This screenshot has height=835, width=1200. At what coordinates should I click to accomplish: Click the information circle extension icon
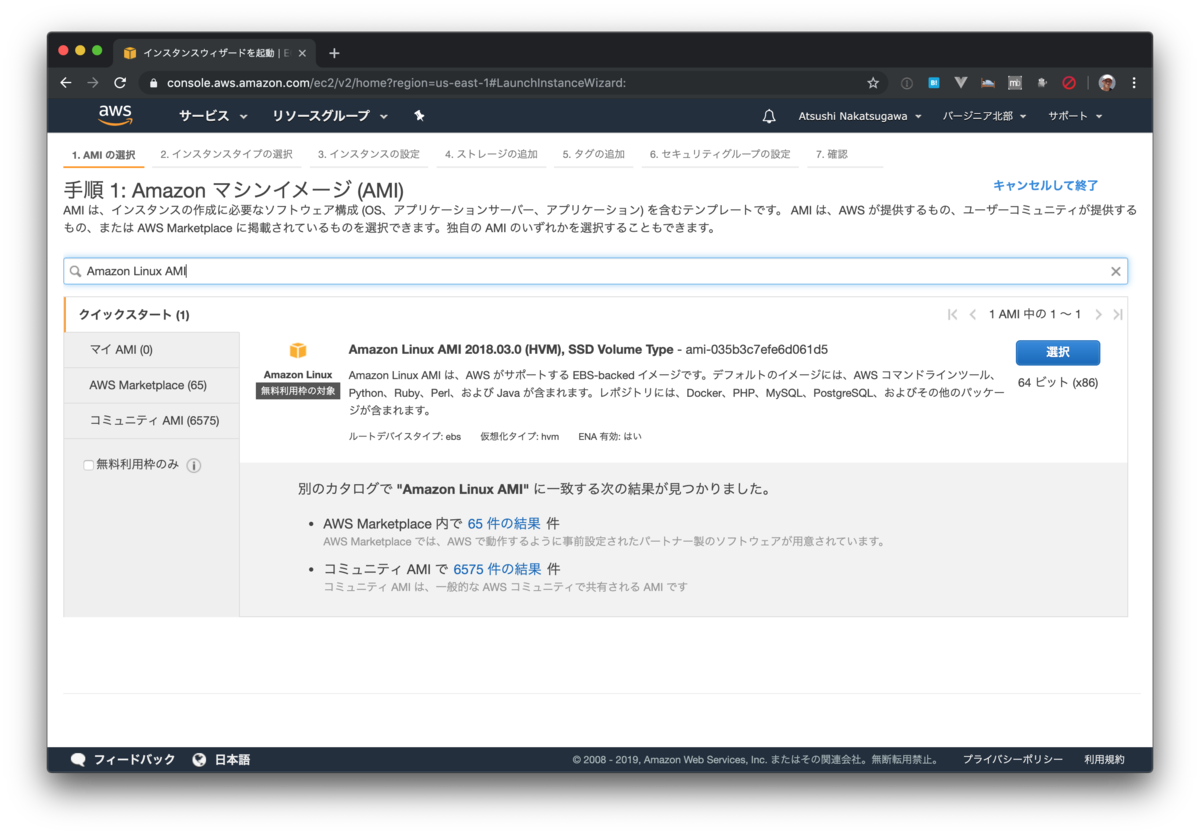pyautogui.click(x=907, y=83)
